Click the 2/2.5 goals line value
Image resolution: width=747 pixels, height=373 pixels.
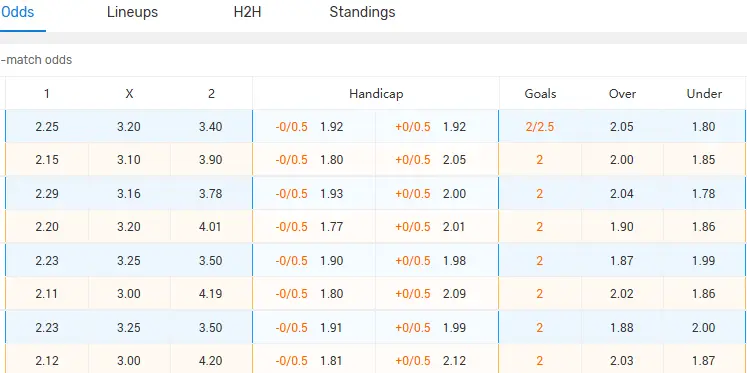pos(540,127)
